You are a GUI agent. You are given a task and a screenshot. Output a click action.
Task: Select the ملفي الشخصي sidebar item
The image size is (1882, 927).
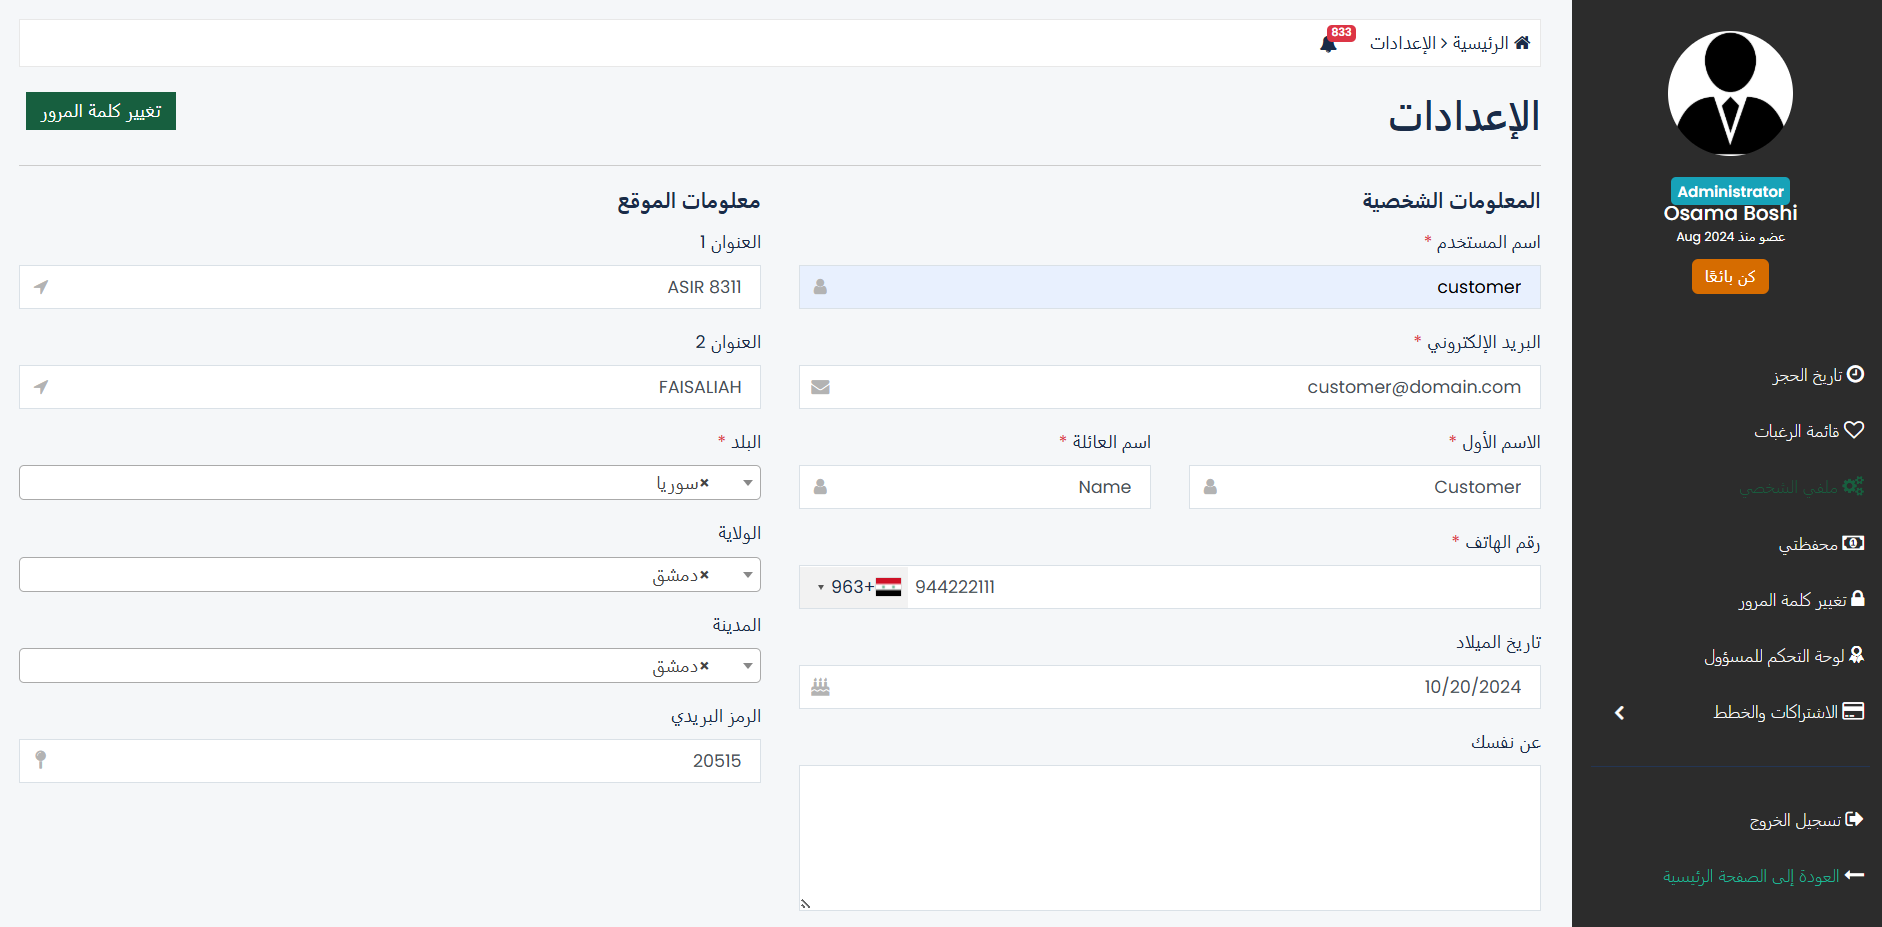coord(1800,487)
